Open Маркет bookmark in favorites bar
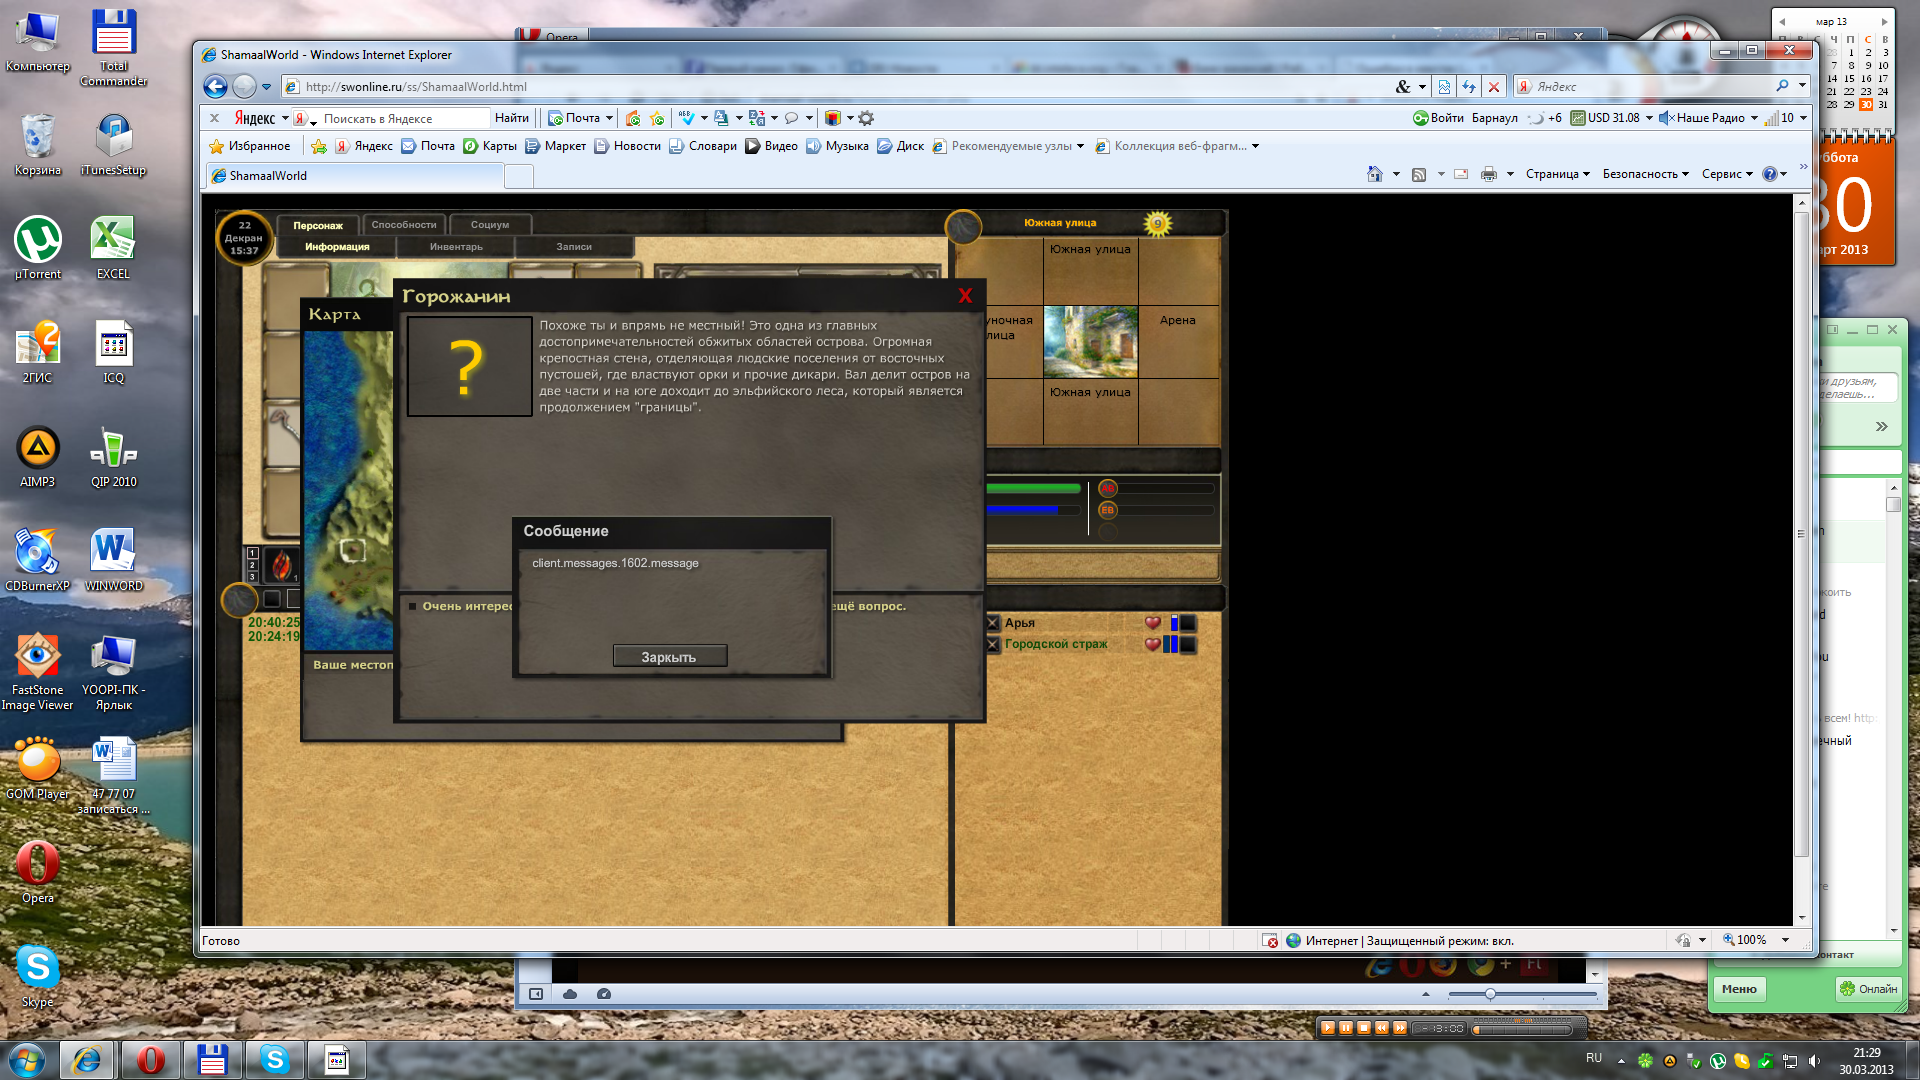 click(x=556, y=146)
